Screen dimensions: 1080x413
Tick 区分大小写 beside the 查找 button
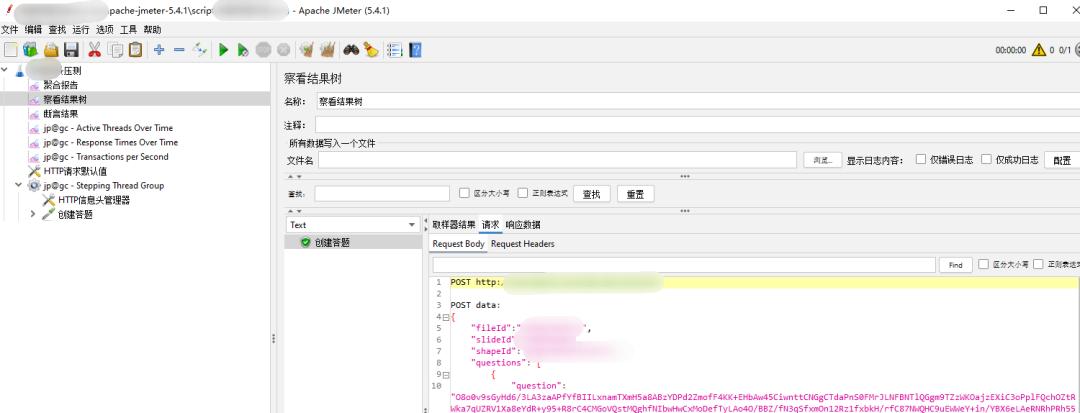click(464, 193)
